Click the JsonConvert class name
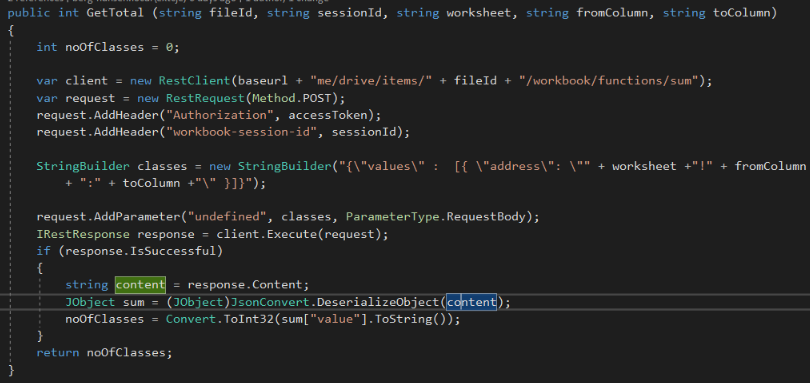This screenshot has width=810, height=383. [270, 302]
